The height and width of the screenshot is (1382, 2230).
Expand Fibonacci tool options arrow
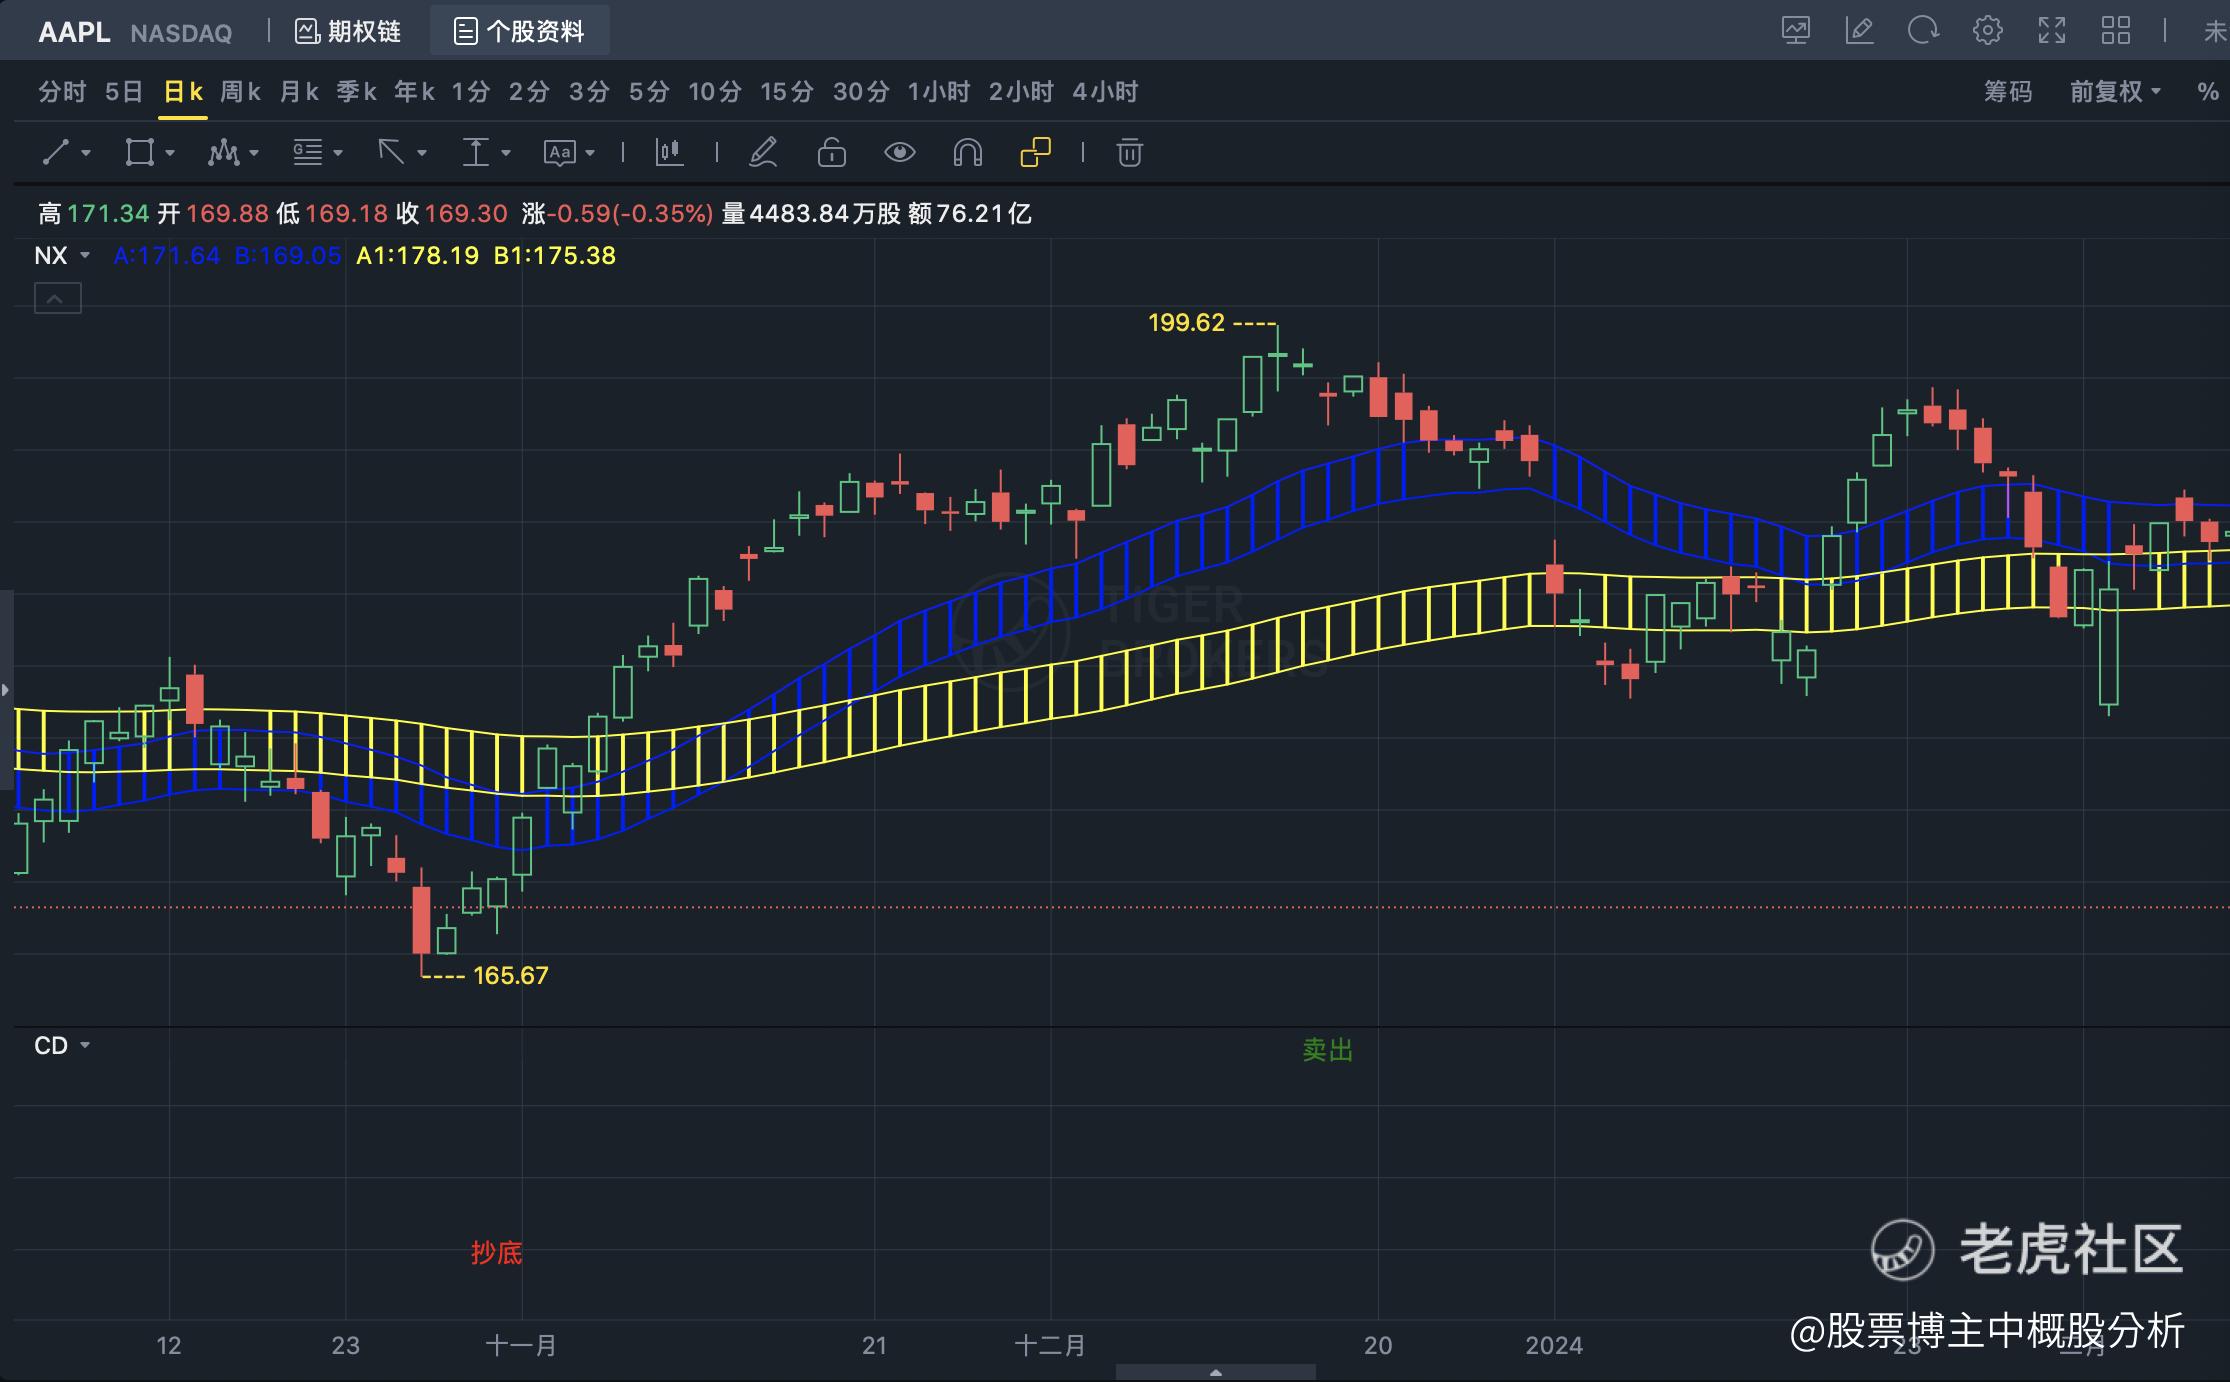(x=338, y=153)
